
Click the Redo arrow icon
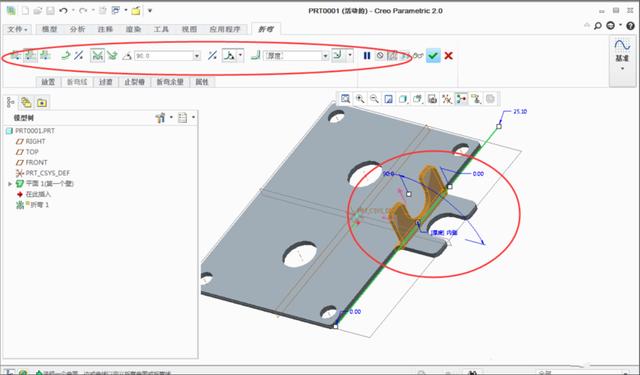(x=83, y=11)
